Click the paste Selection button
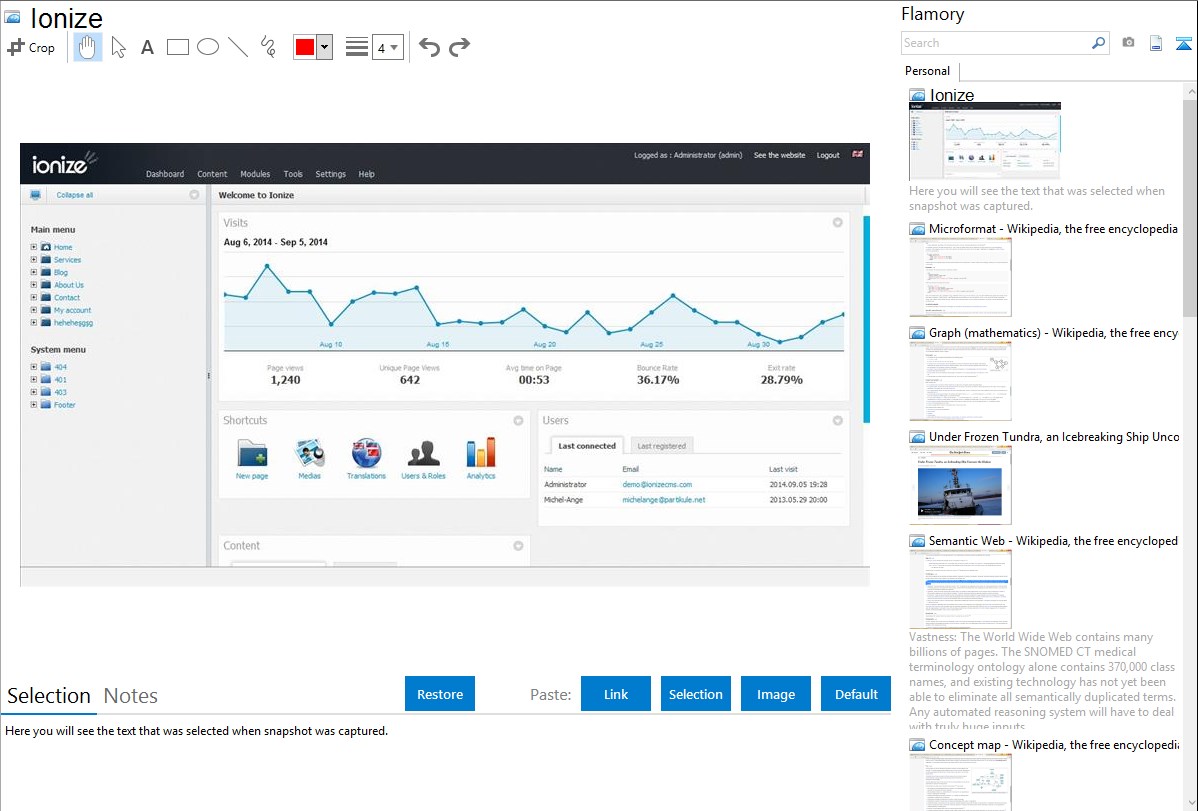This screenshot has height=811, width=1198. [x=695, y=694]
